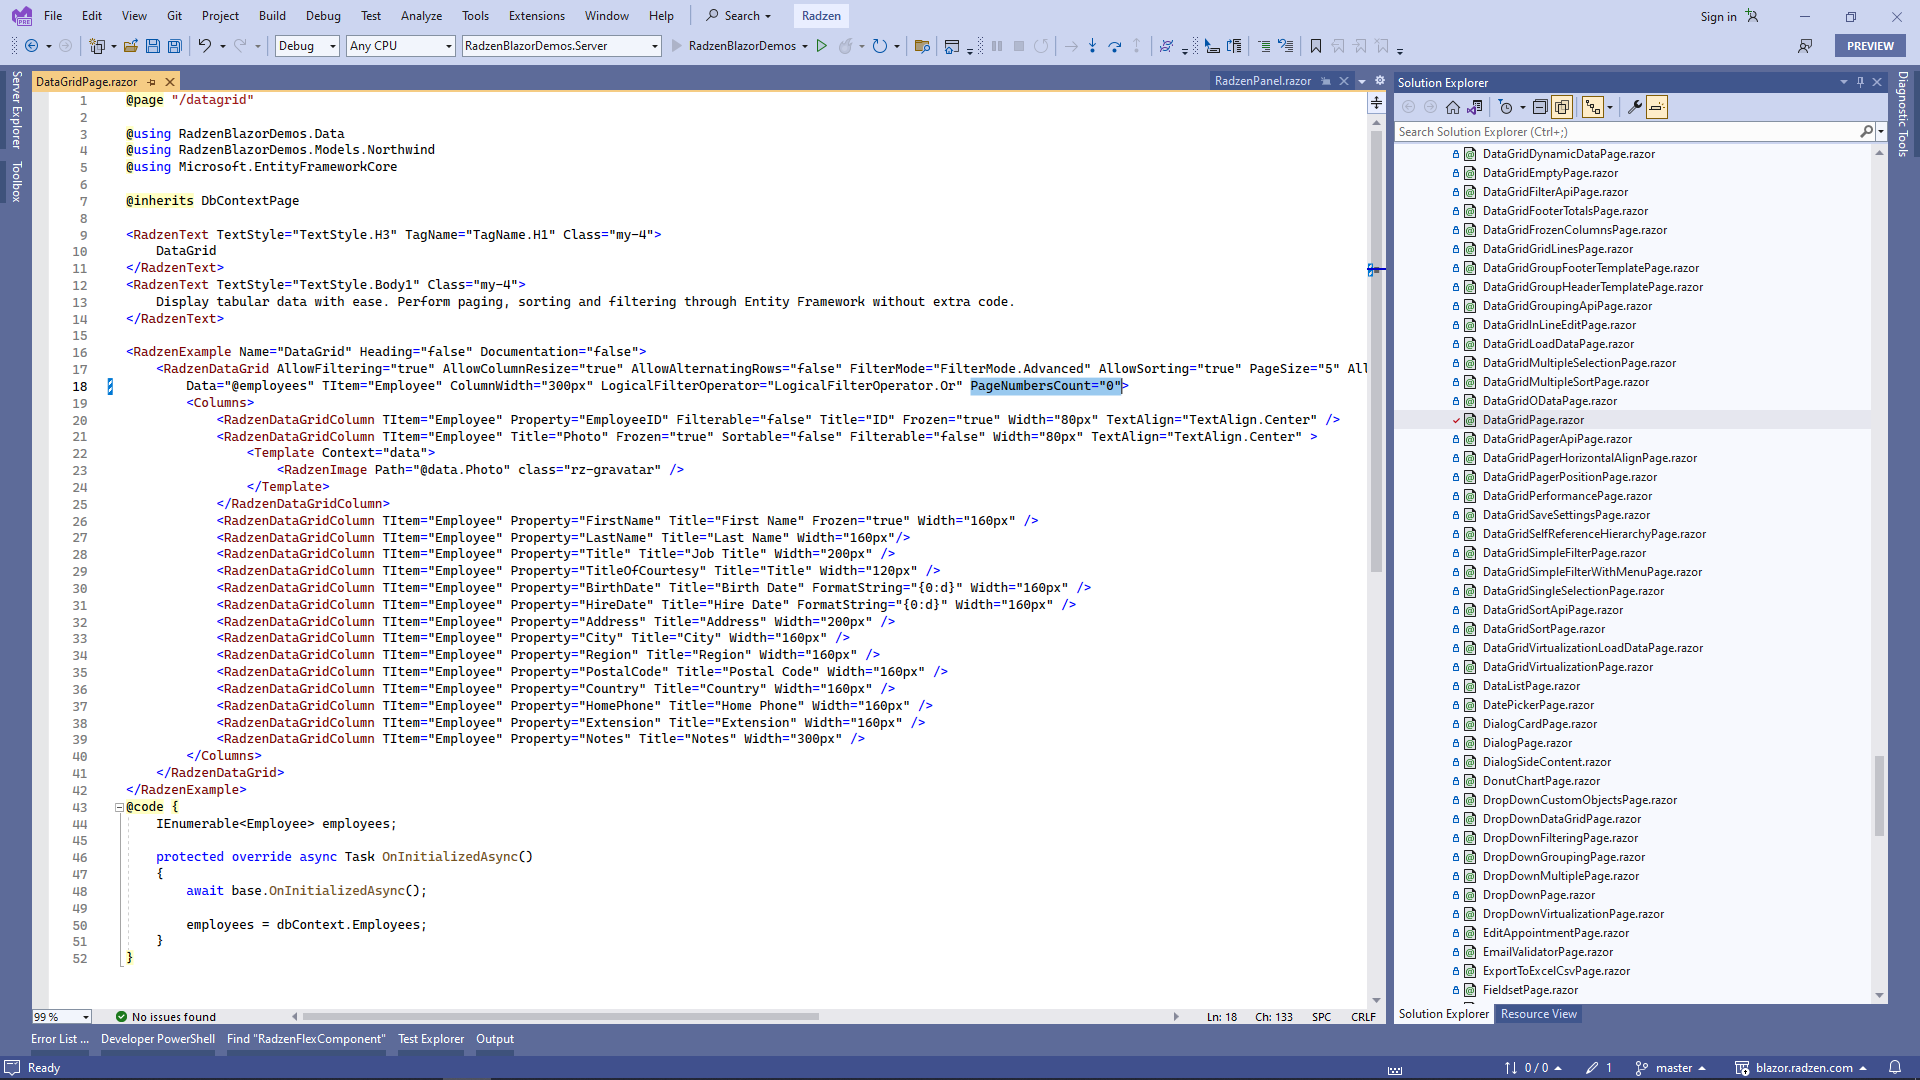Collapse All in Solution Explorer
Screen dimensions: 1920x1080
pyautogui.click(x=1540, y=107)
